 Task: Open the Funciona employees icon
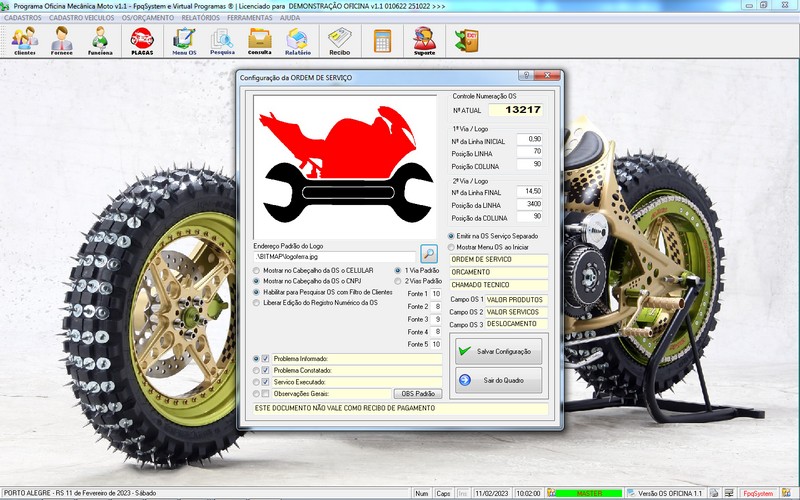click(x=100, y=41)
